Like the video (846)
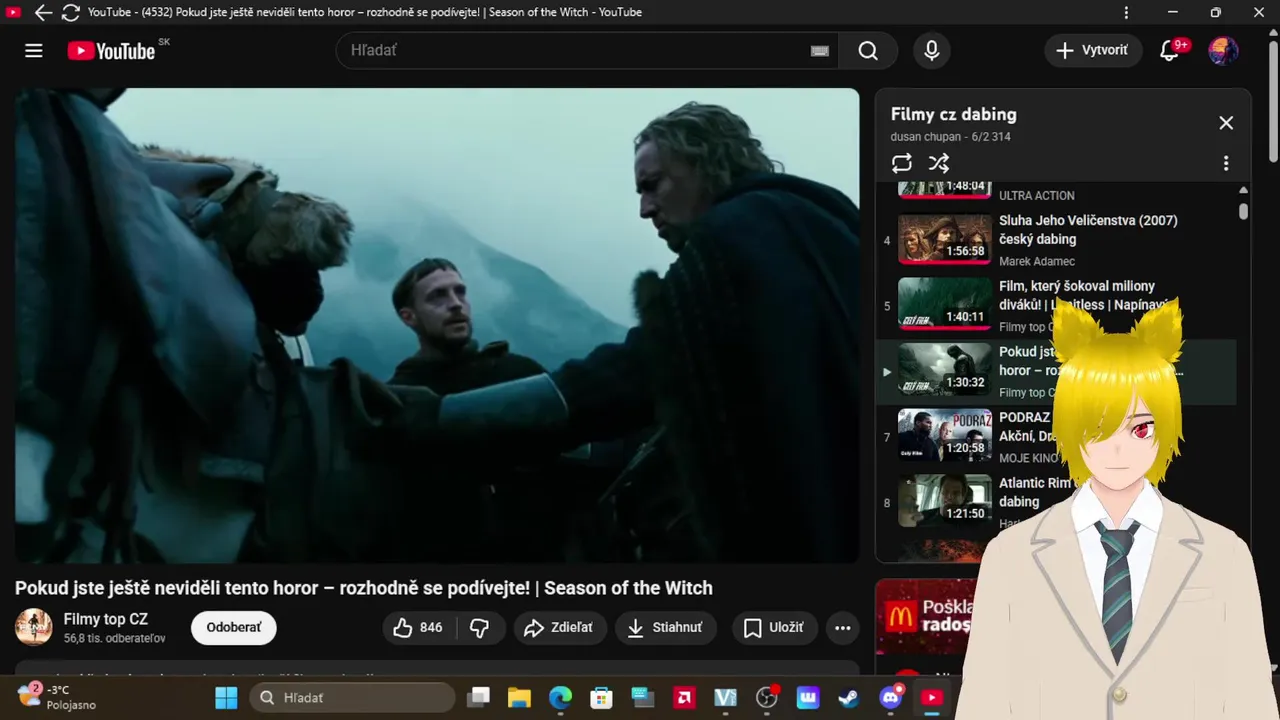This screenshot has height=720, width=1280. tap(419, 628)
